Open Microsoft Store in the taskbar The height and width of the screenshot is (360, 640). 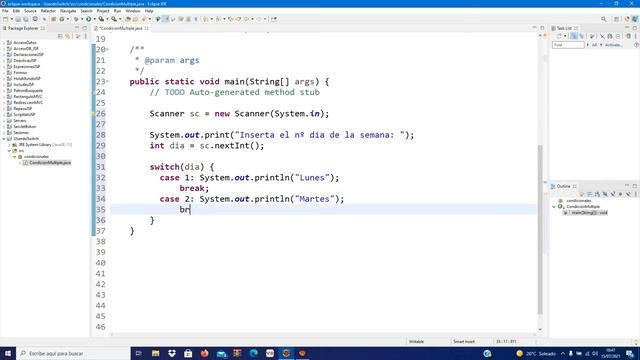[x=188, y=353]
